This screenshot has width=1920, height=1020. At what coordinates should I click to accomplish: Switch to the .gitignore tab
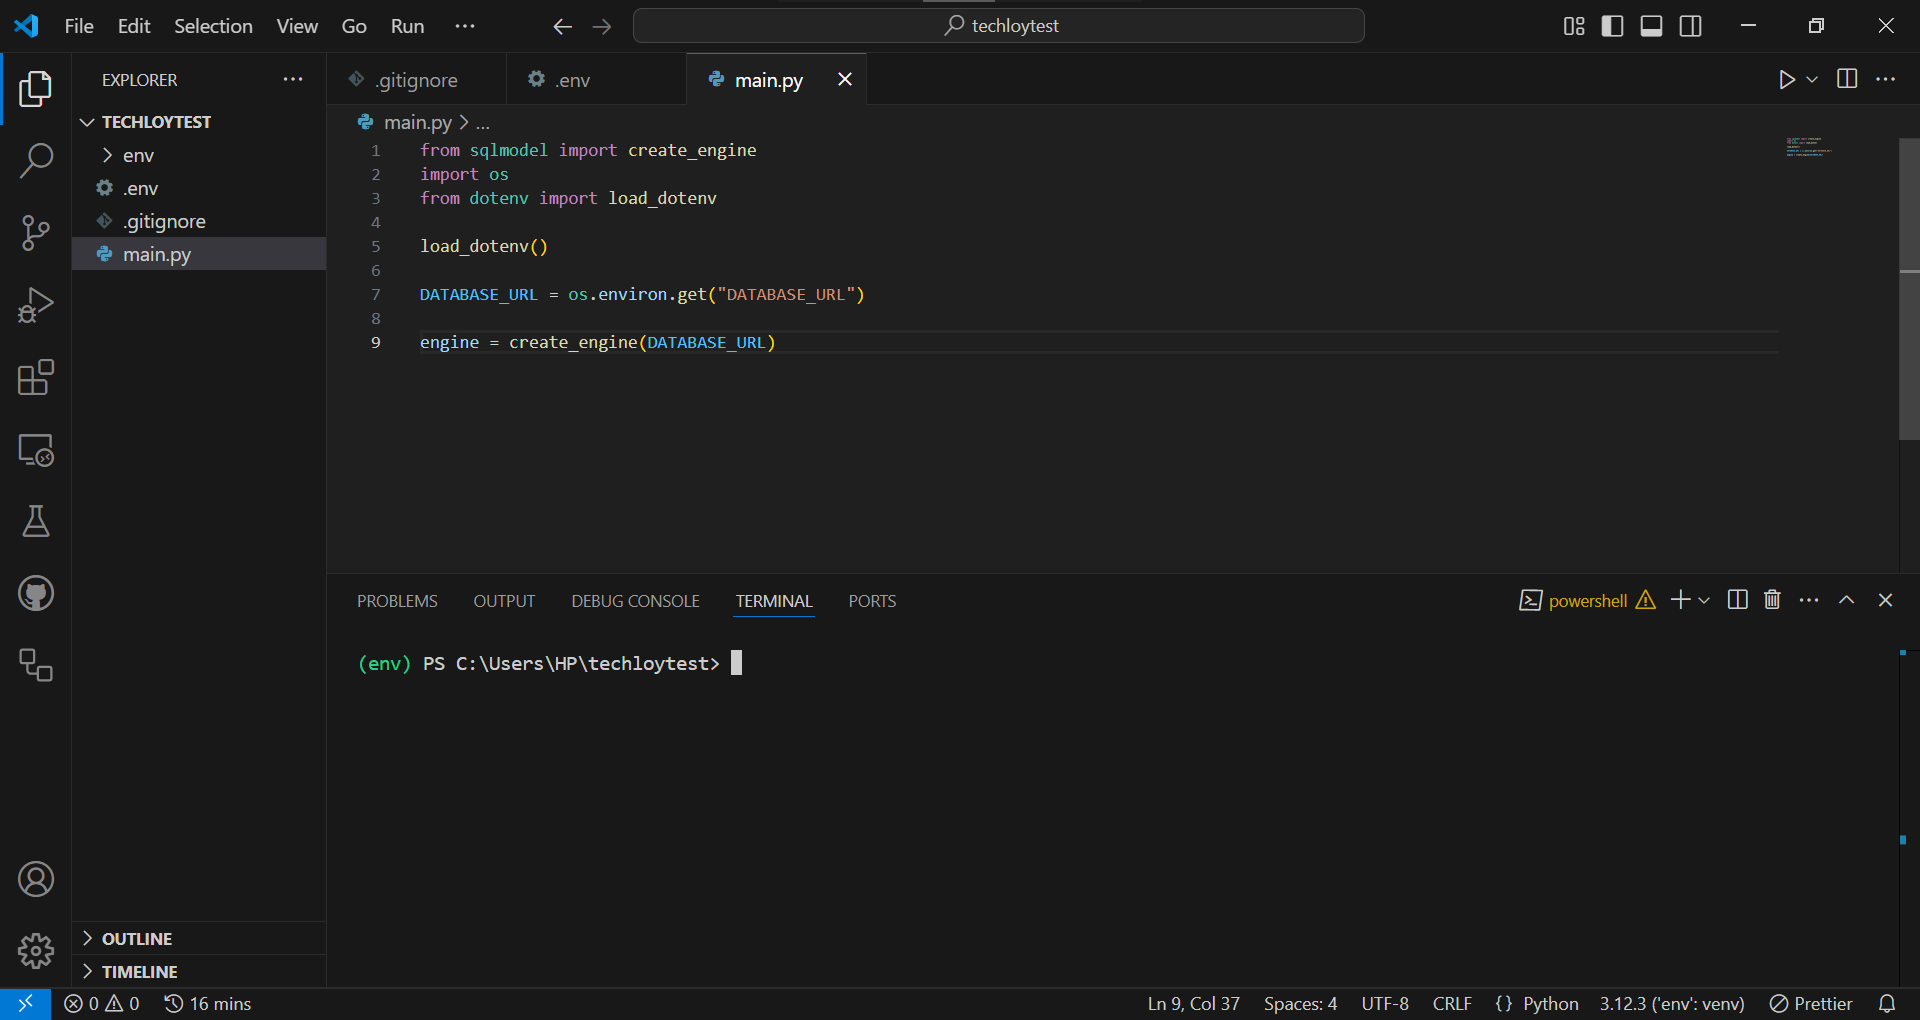click(416, 79)
